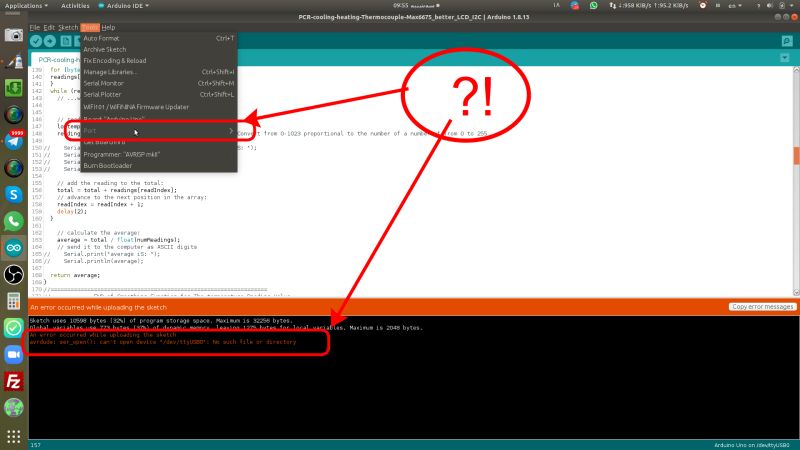Open the green checkmark dock app
This screenshot has height=450, width=800.
pos(14,328)
